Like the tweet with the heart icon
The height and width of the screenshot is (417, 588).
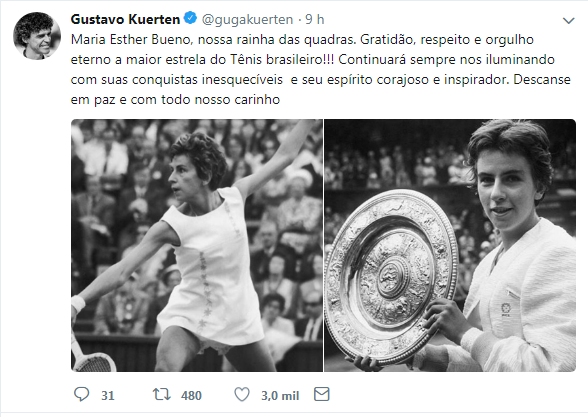click(242, 394)
